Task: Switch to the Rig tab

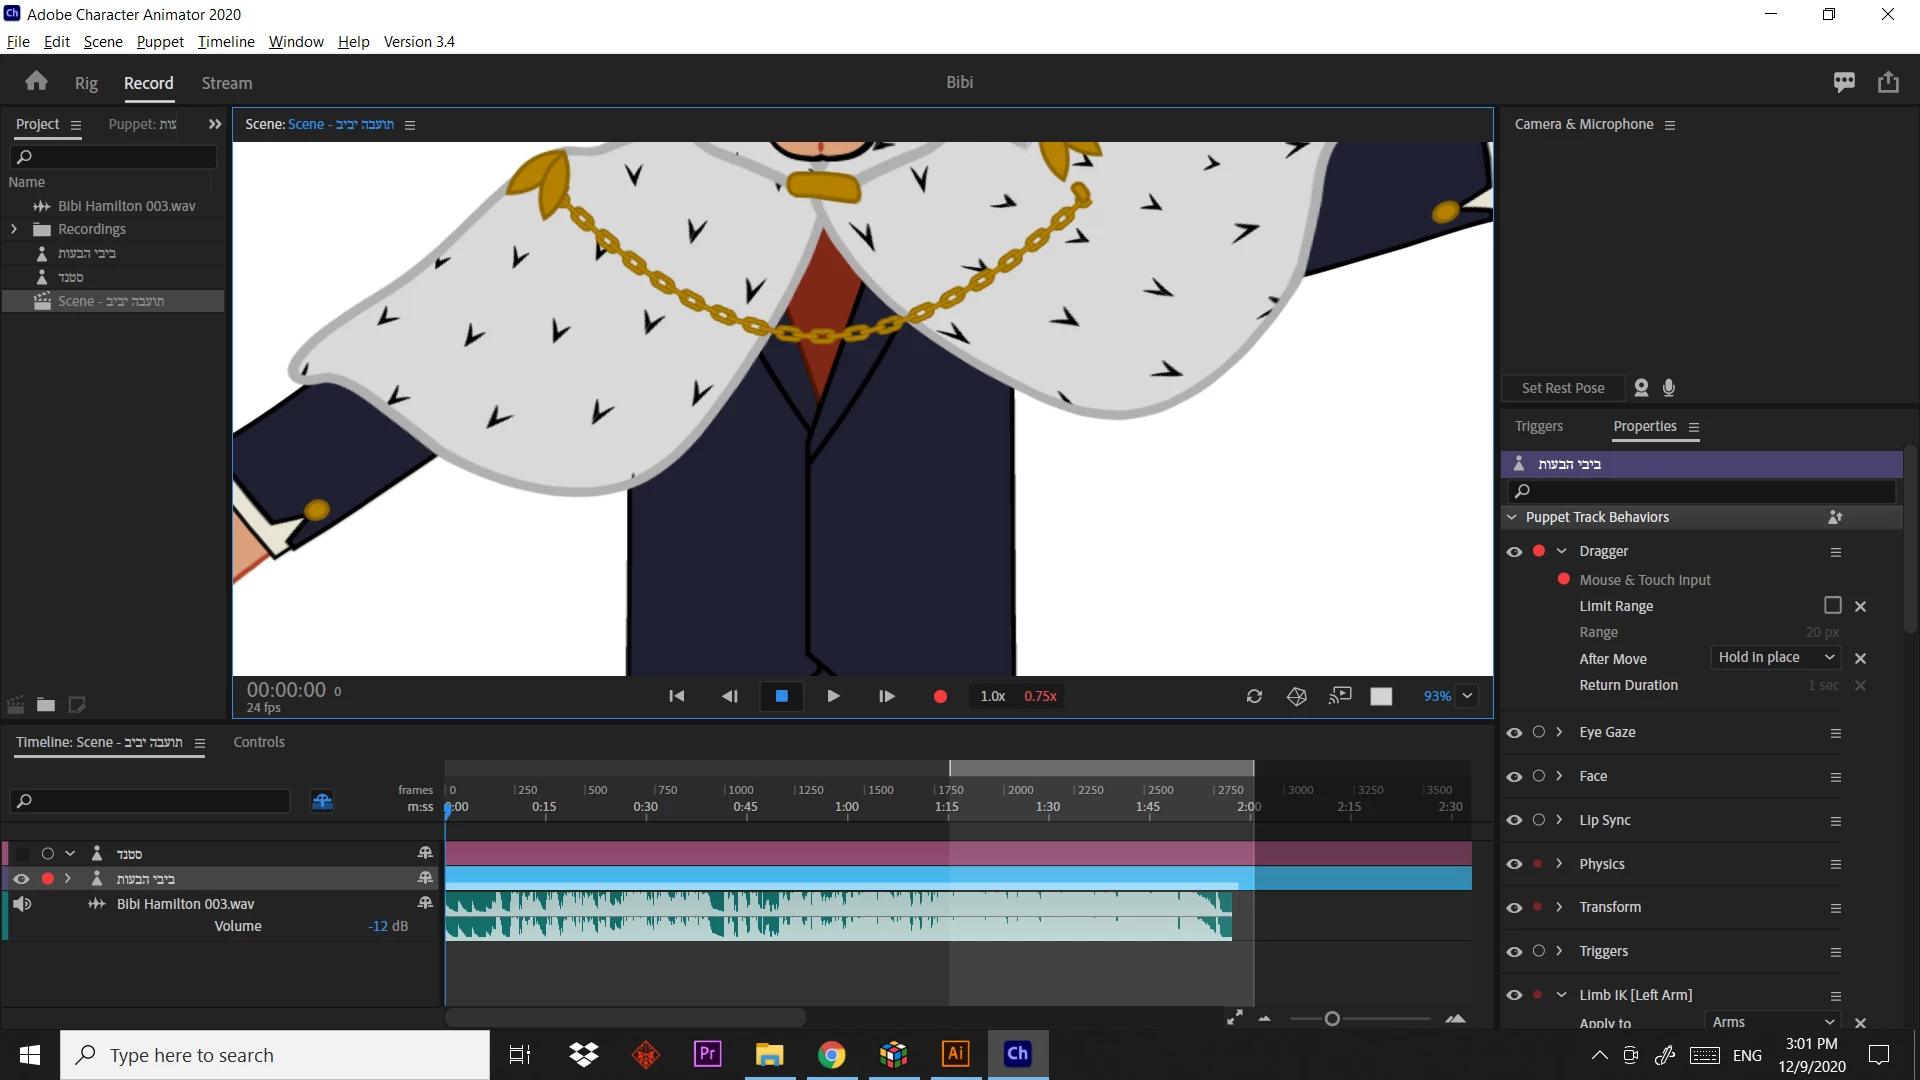Action: click(x=86, y=83)
